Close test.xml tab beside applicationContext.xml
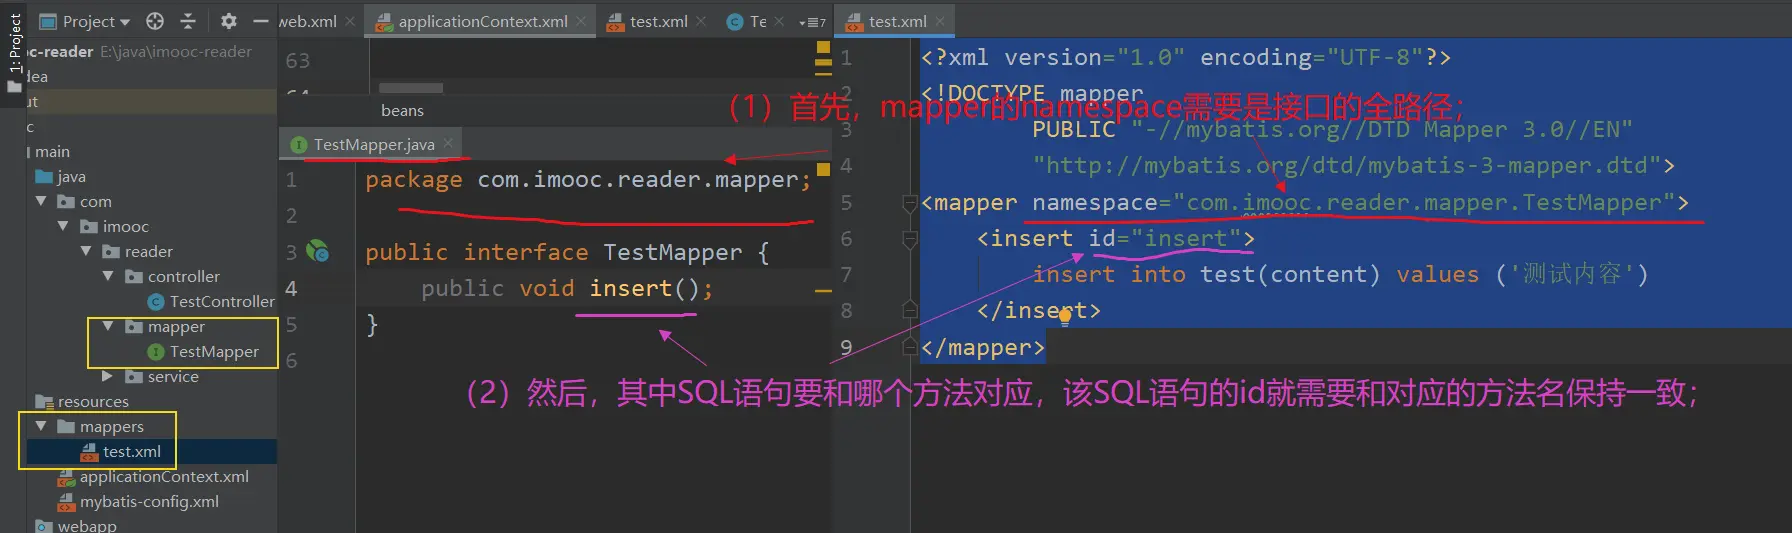The image size is (1792, 533). click(x=701, y=21)
